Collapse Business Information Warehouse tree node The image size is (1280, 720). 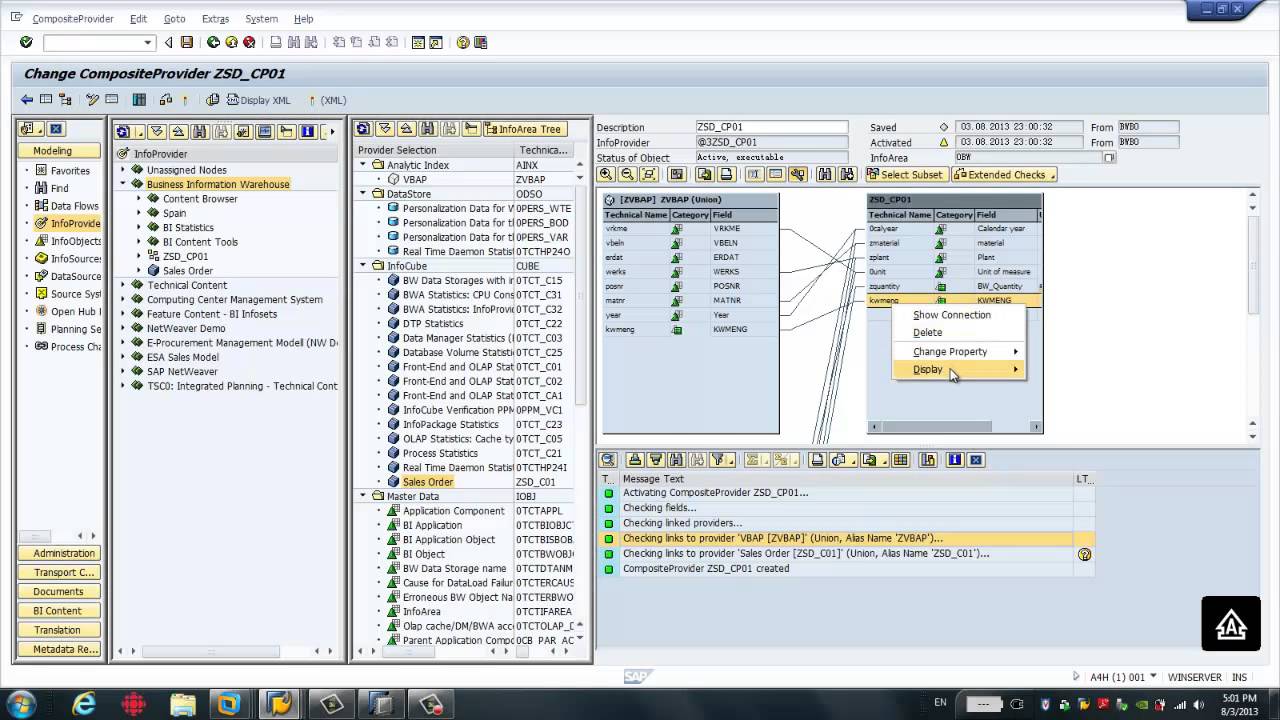(x=123, y=184)
